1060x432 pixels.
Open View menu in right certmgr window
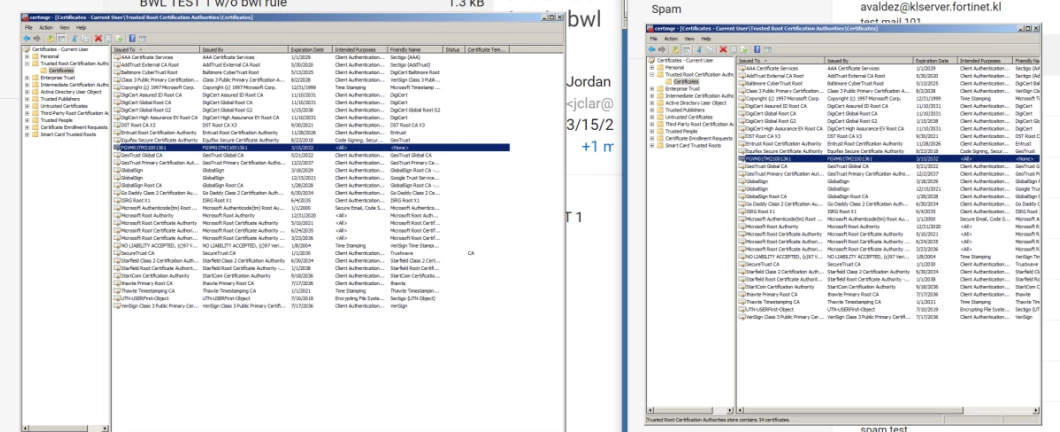click(x=690, y=39)
